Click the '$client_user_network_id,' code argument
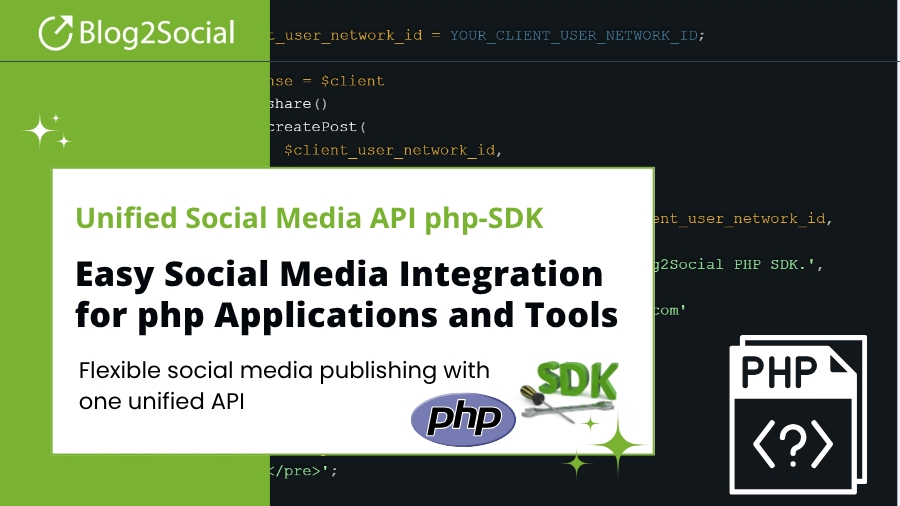Screen dimensions: 900x506 [x=393, y=150]
